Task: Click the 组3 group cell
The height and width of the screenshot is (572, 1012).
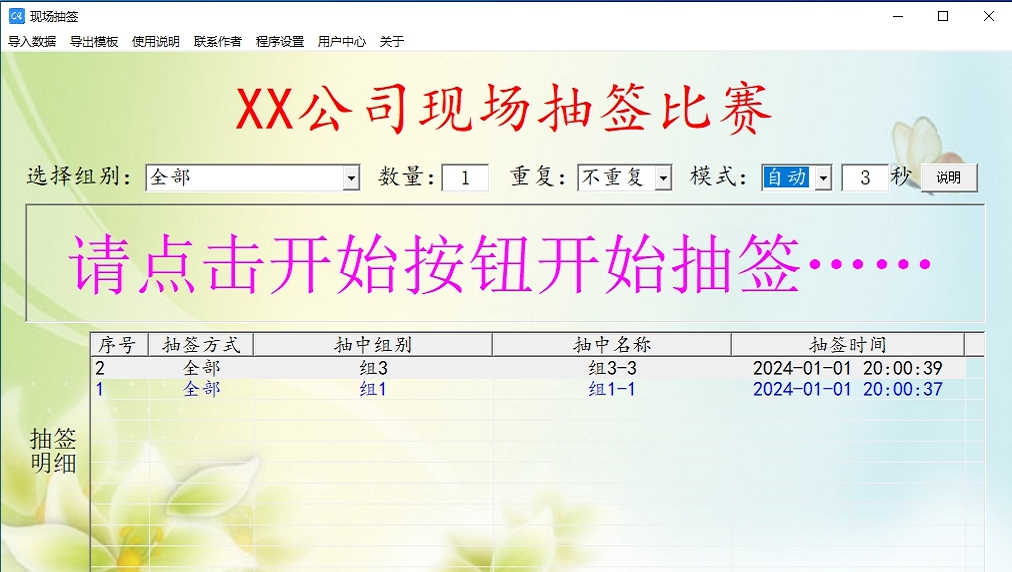Action: tap(373, 368)
